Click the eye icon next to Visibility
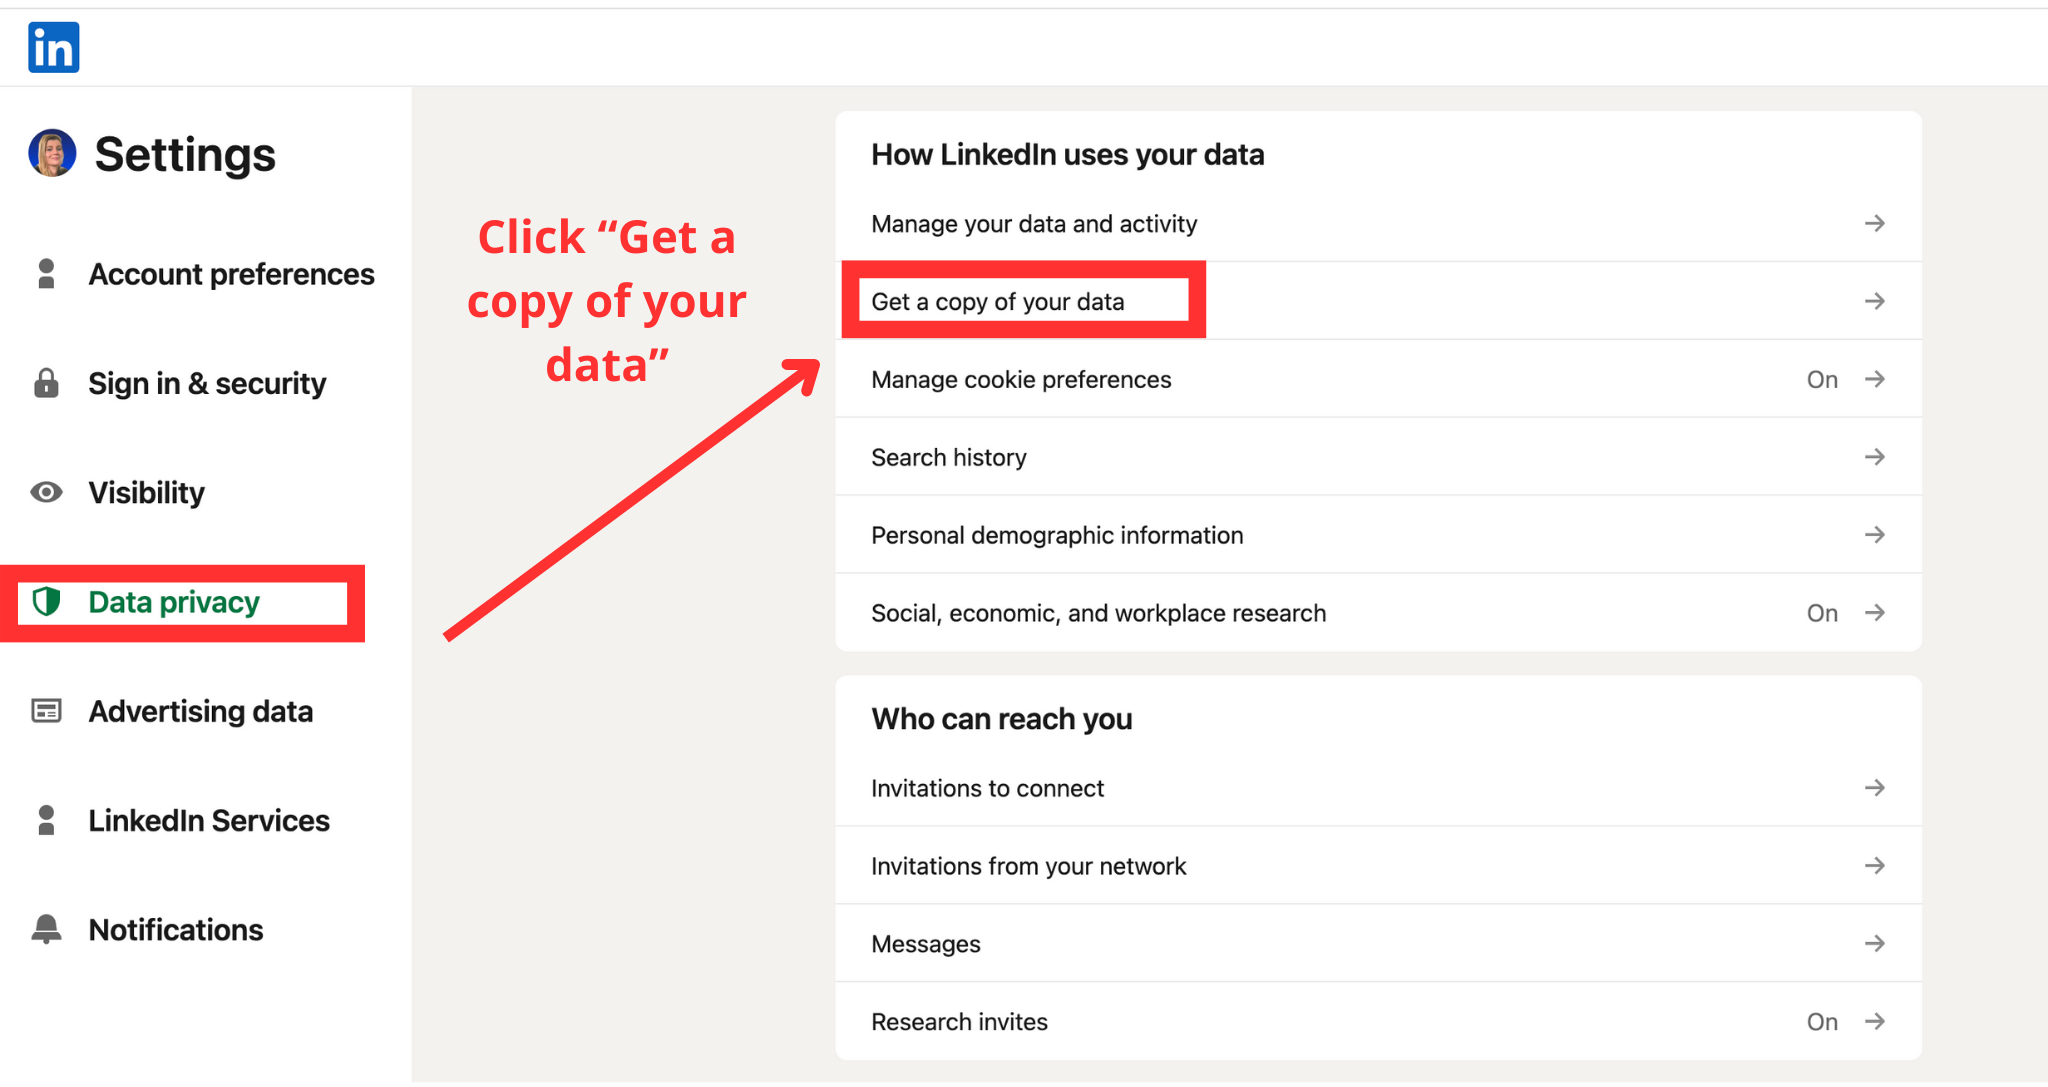Screen dimensions: 2048x1087 [x=45, y=492]
